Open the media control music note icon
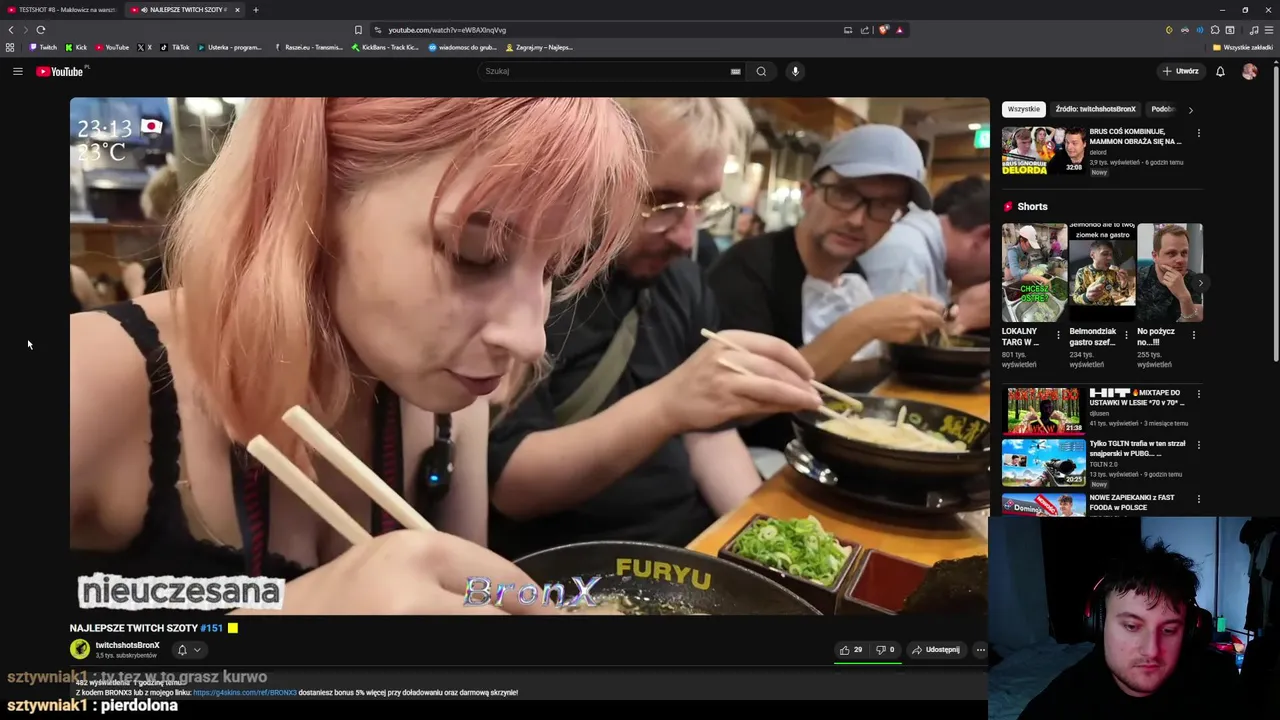The image size is (1280, 720). (1254, 30)
